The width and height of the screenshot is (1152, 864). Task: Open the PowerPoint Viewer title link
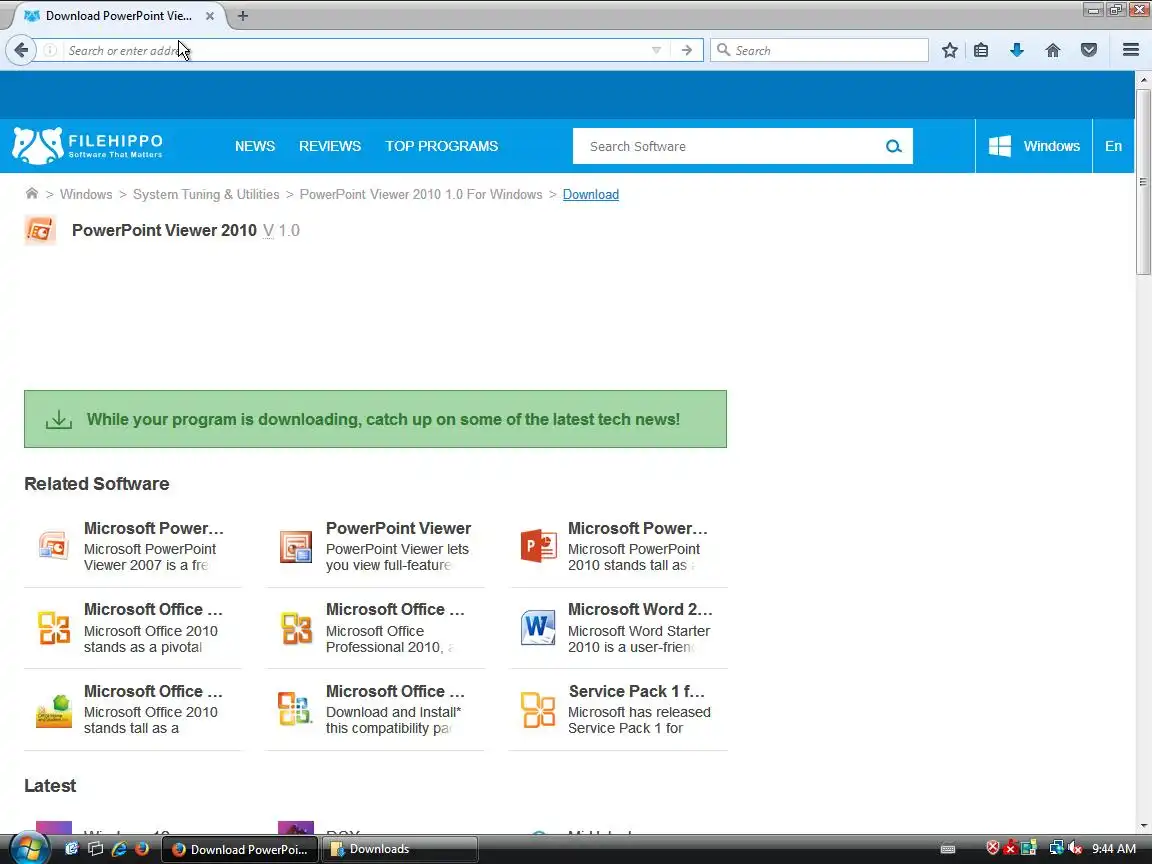(x=398, y=528)
